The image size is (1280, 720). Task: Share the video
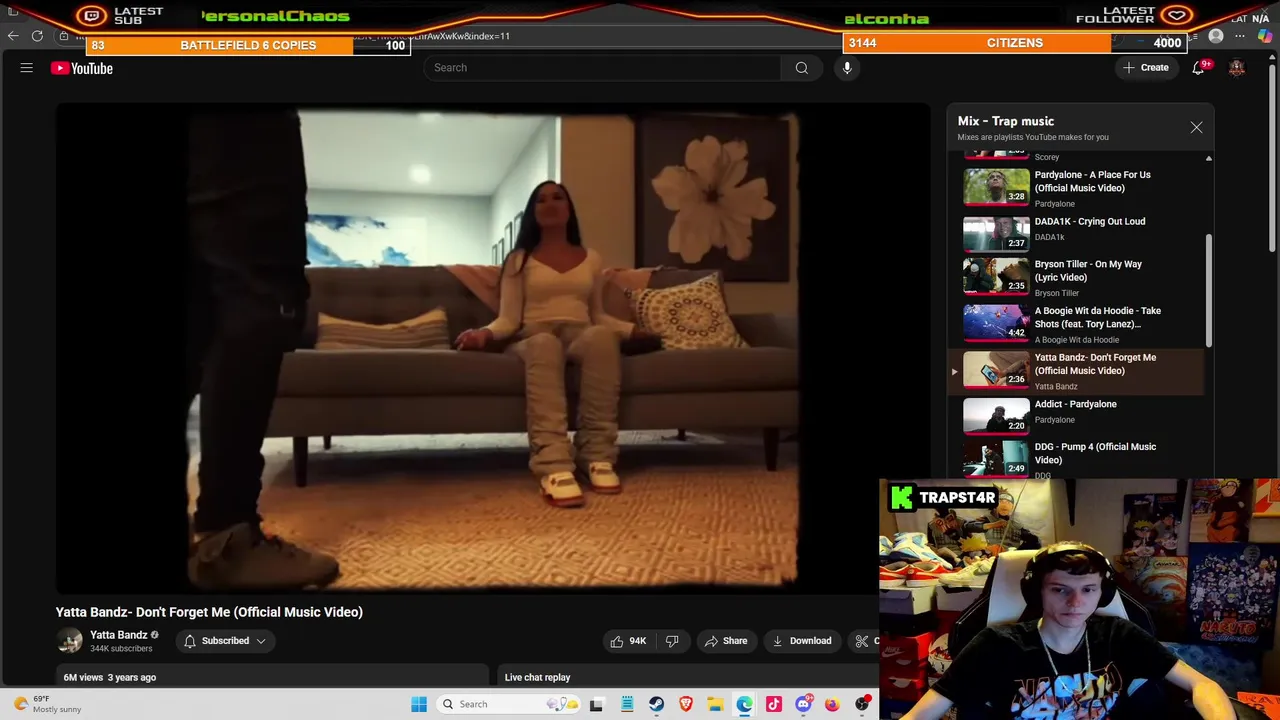725,641
